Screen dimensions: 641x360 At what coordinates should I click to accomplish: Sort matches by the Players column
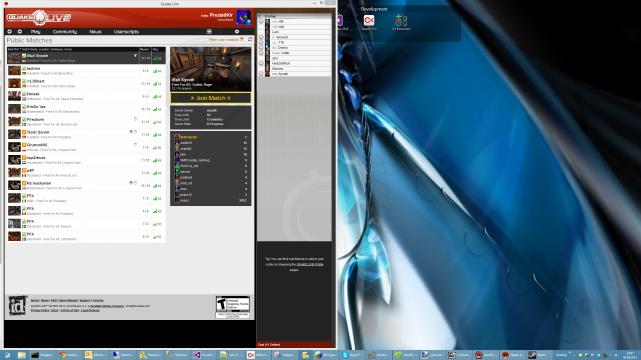pos(144,49)
